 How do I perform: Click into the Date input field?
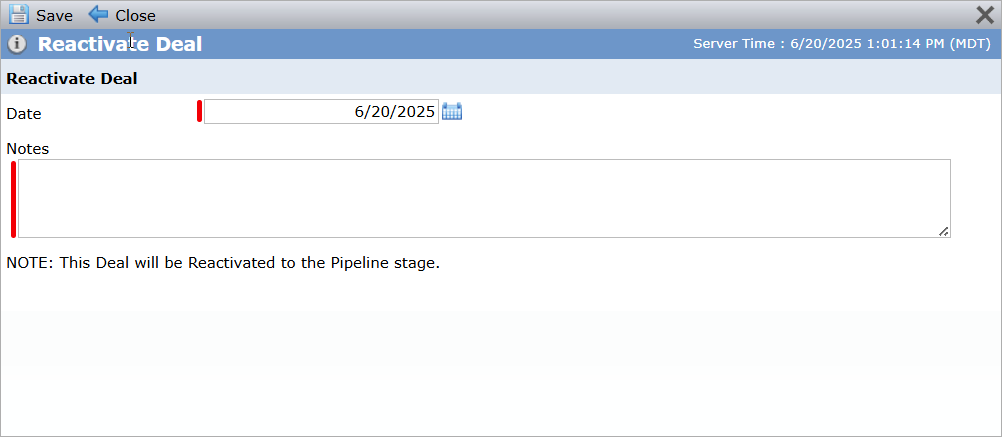click(x=321, y=111)
